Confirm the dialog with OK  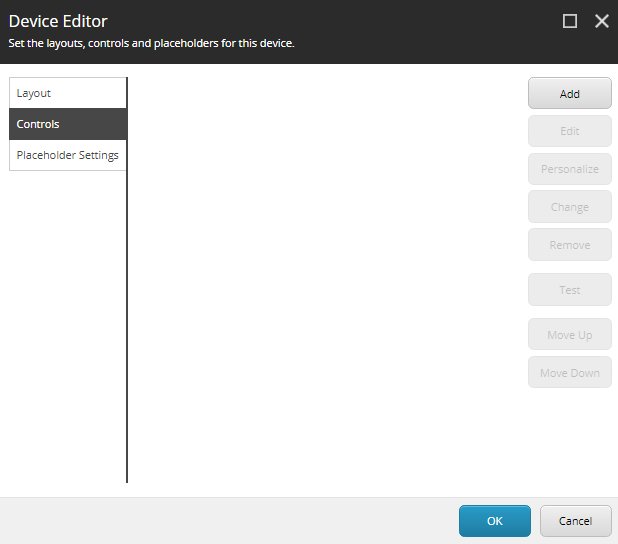pyautogui.click(x=494, y=521)
